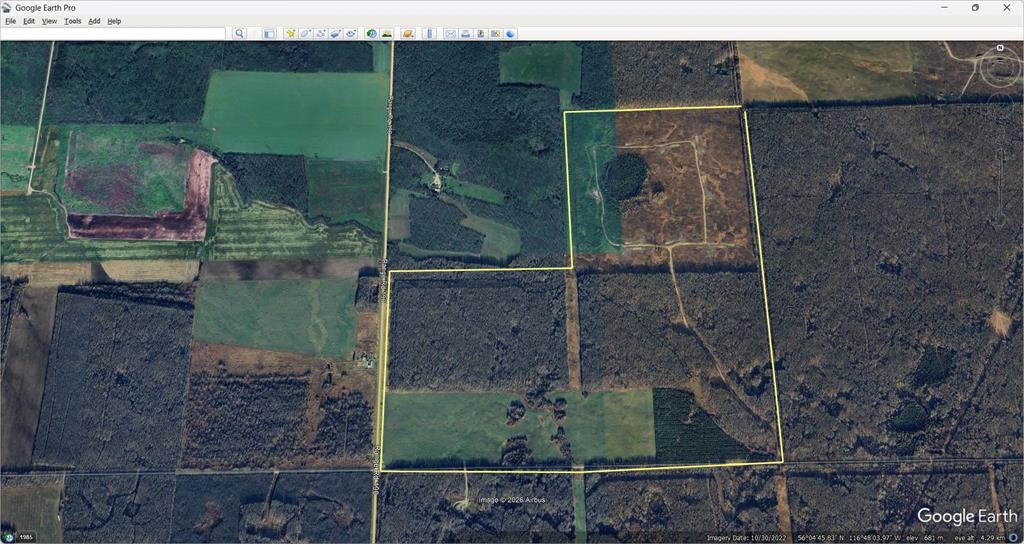Click the Print icon in toolbar

pyautogui.click(x=466, y=33)
